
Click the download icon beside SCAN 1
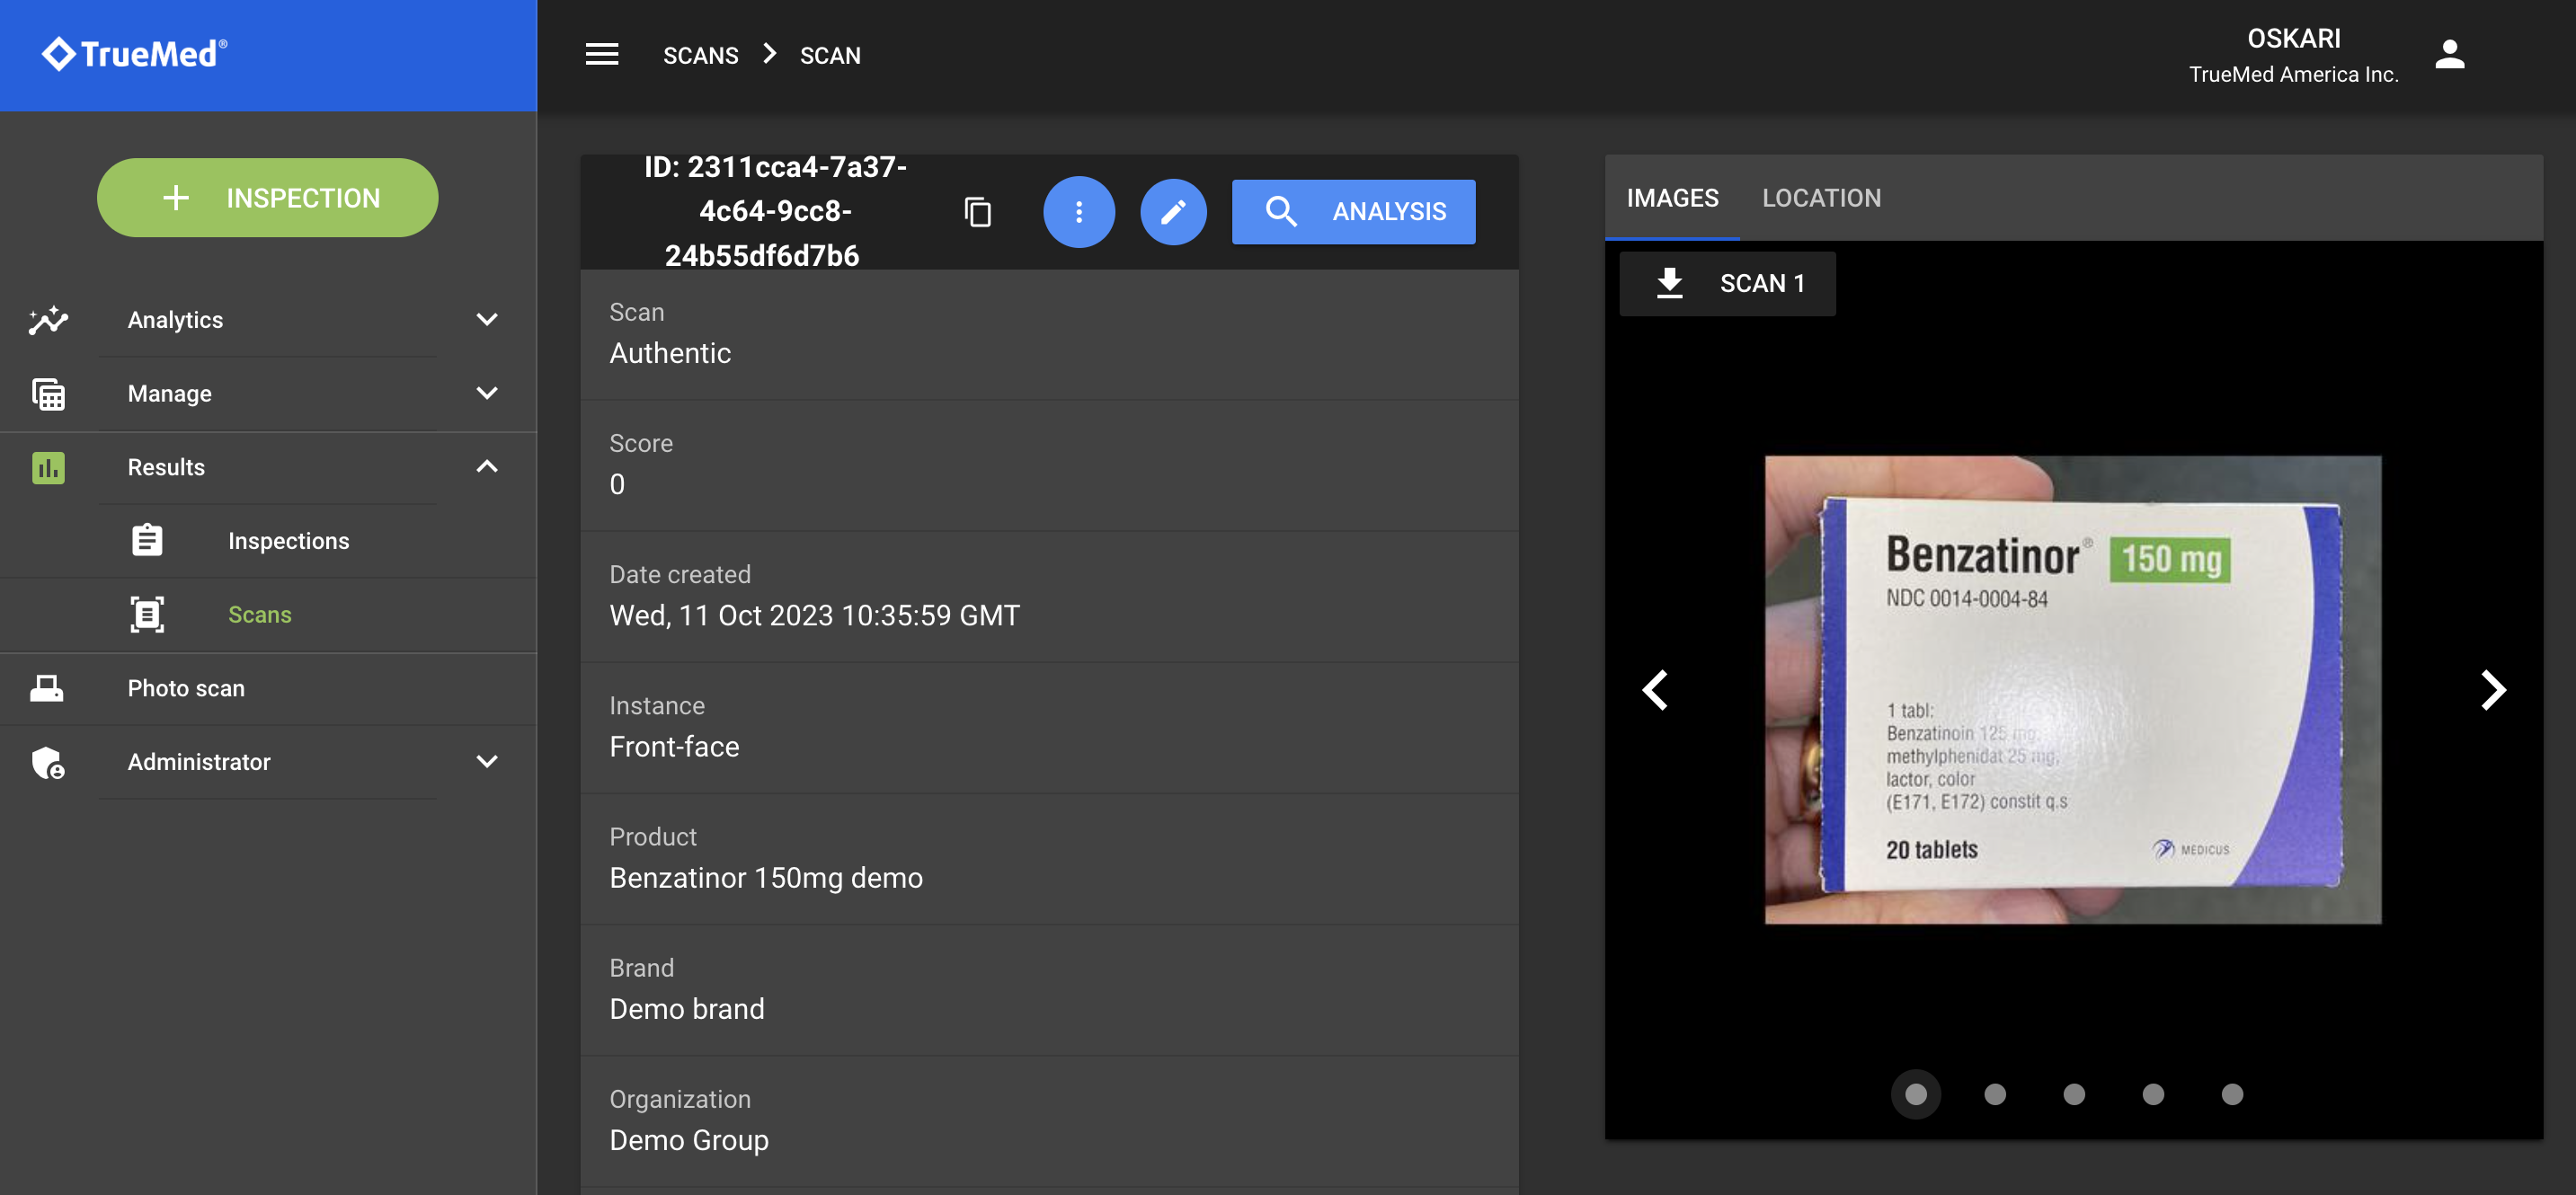(1669, 283)
